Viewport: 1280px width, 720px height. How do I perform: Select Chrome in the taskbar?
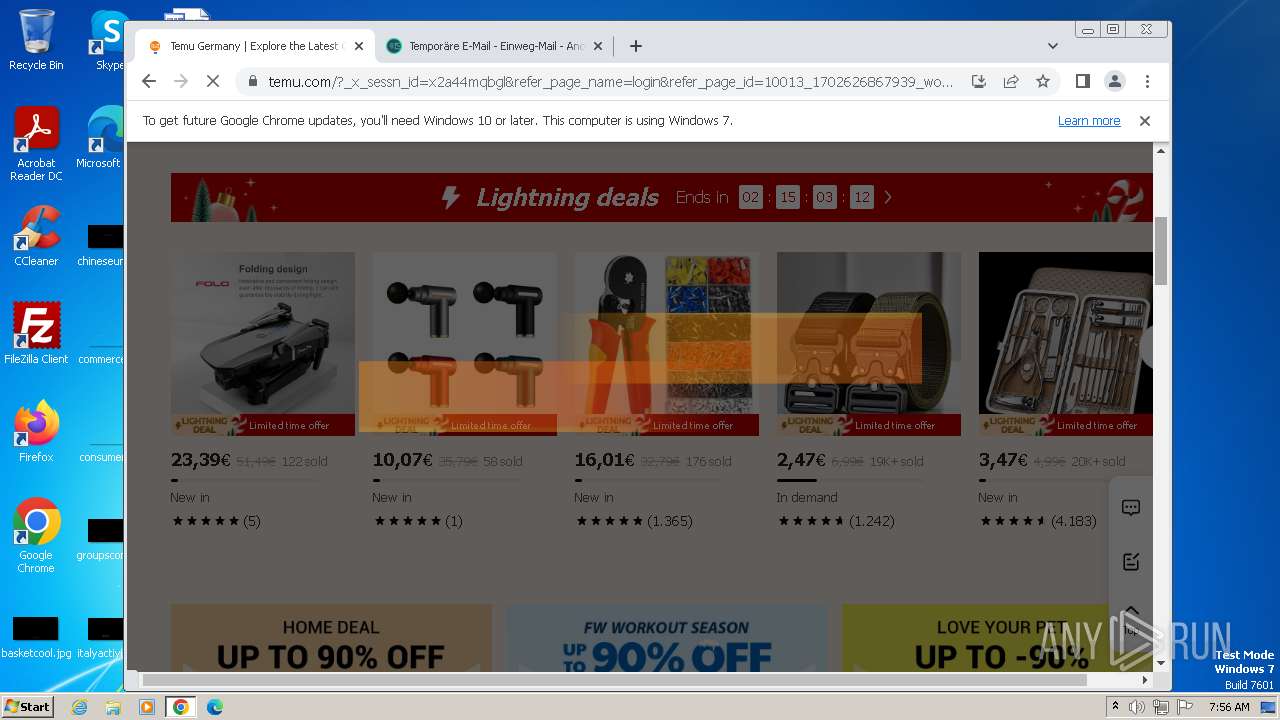pyautogui.click(x=181, y=707)
